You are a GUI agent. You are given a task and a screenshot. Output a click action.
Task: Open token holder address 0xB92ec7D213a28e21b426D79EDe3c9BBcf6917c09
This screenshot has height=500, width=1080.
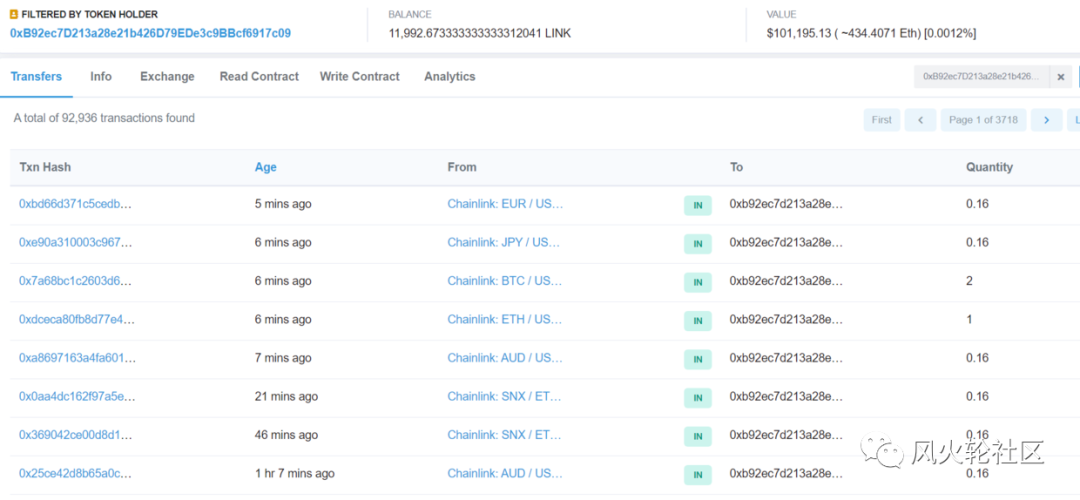(150, 32)
